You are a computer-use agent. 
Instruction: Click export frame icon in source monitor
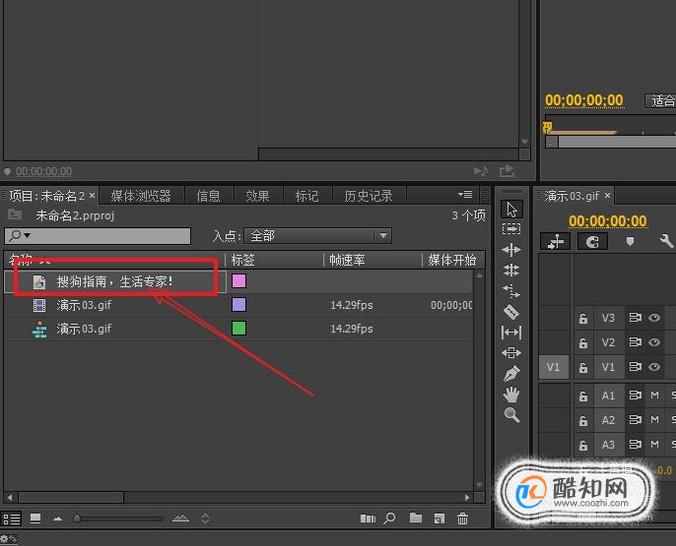pos(507,171)
